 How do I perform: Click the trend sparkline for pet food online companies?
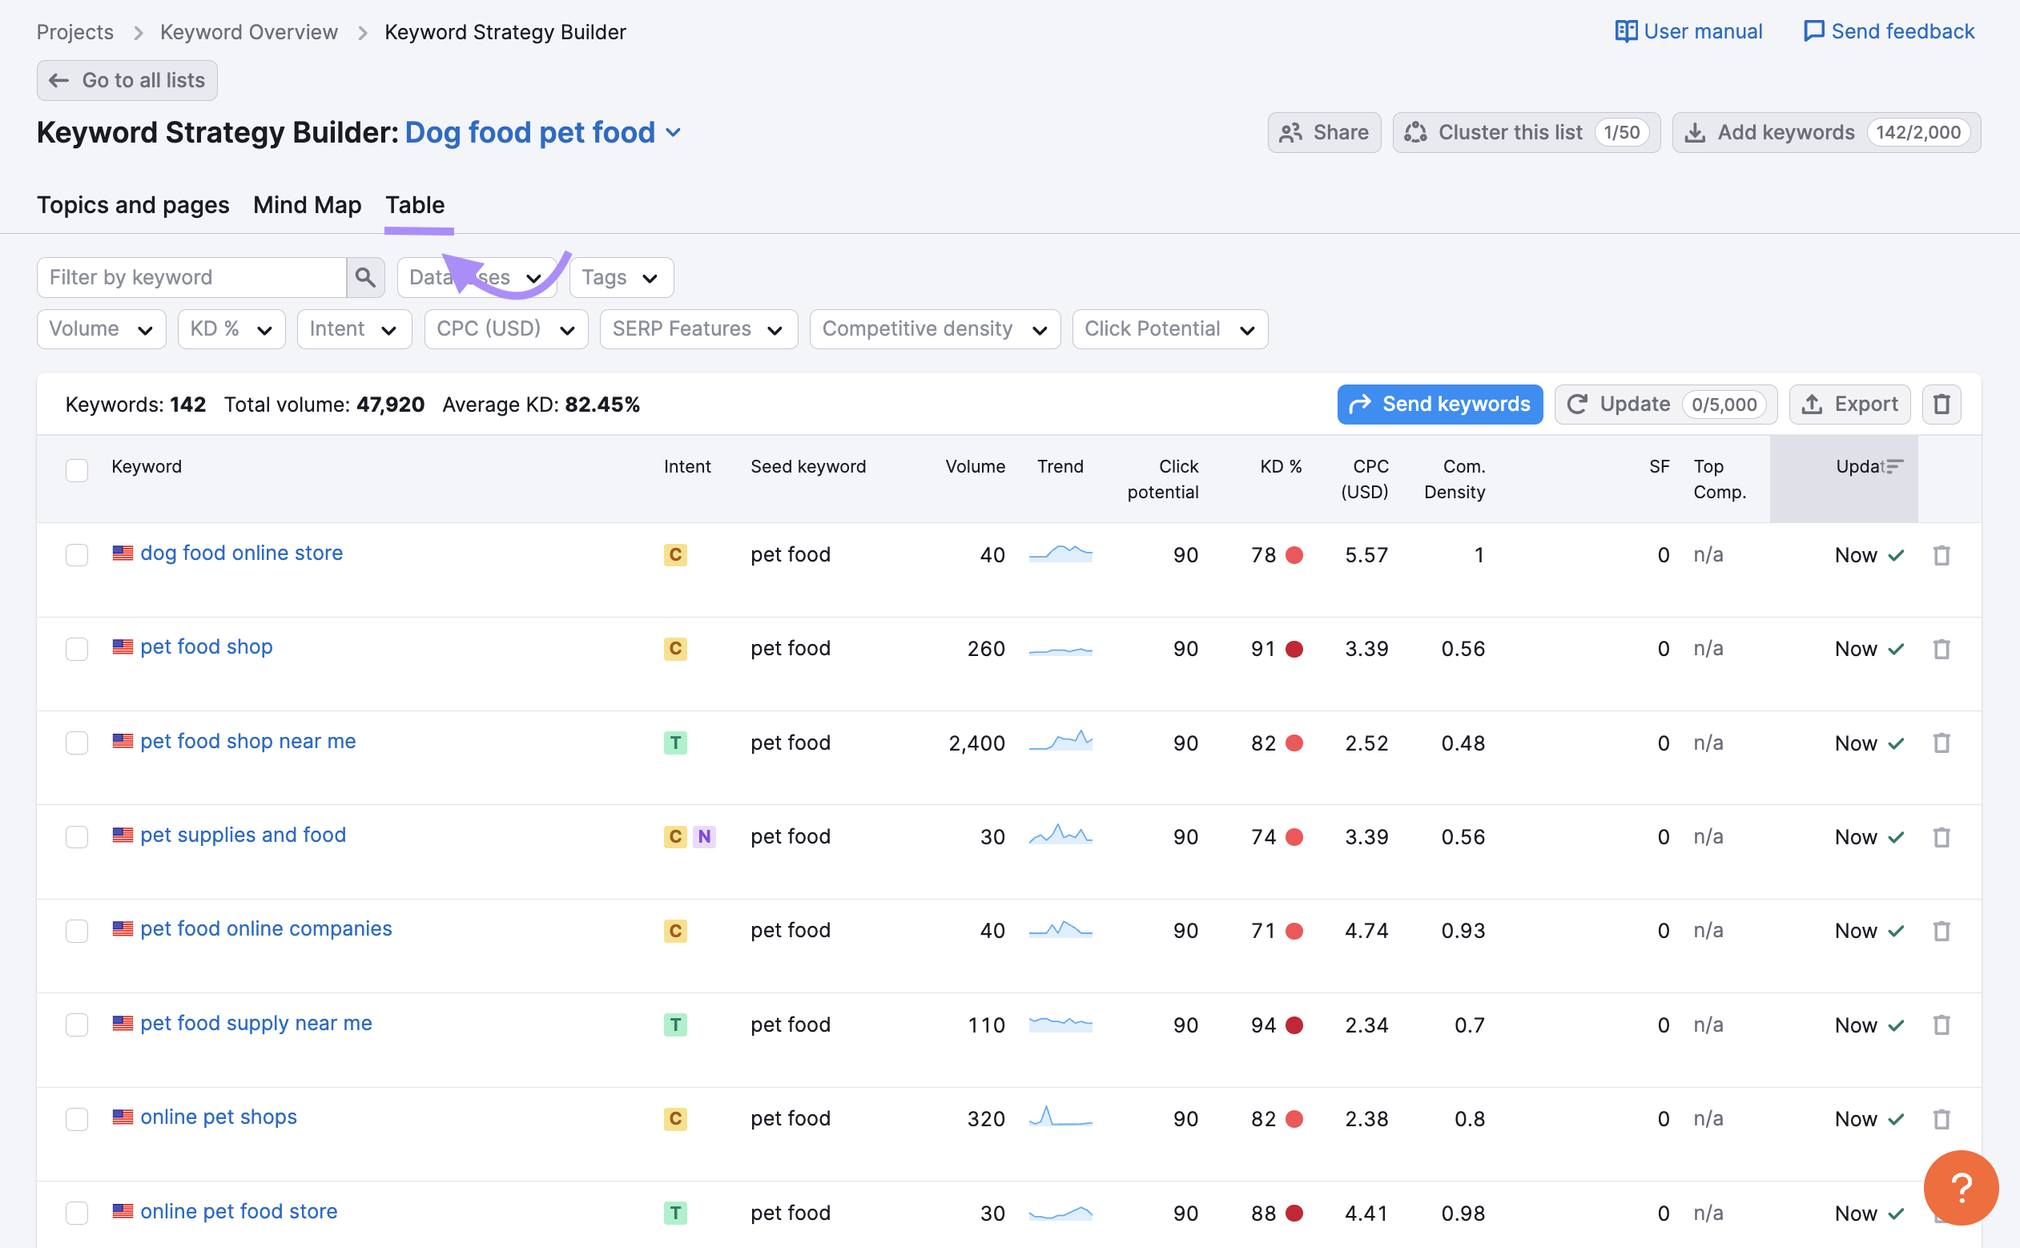[1060, 929]
